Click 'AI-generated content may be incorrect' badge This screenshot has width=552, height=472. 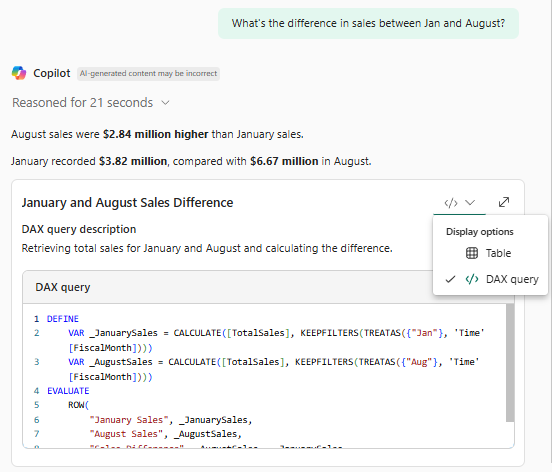tap(149, 74)
